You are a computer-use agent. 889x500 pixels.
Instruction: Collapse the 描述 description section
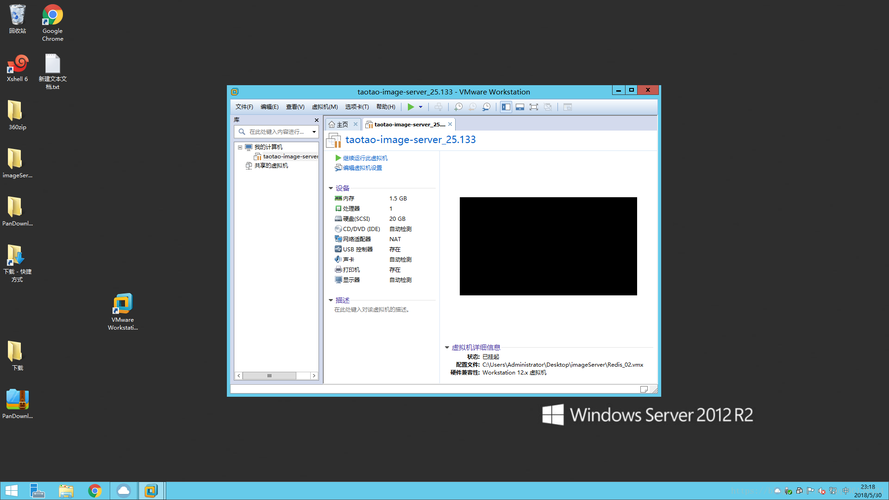point(331,300)
